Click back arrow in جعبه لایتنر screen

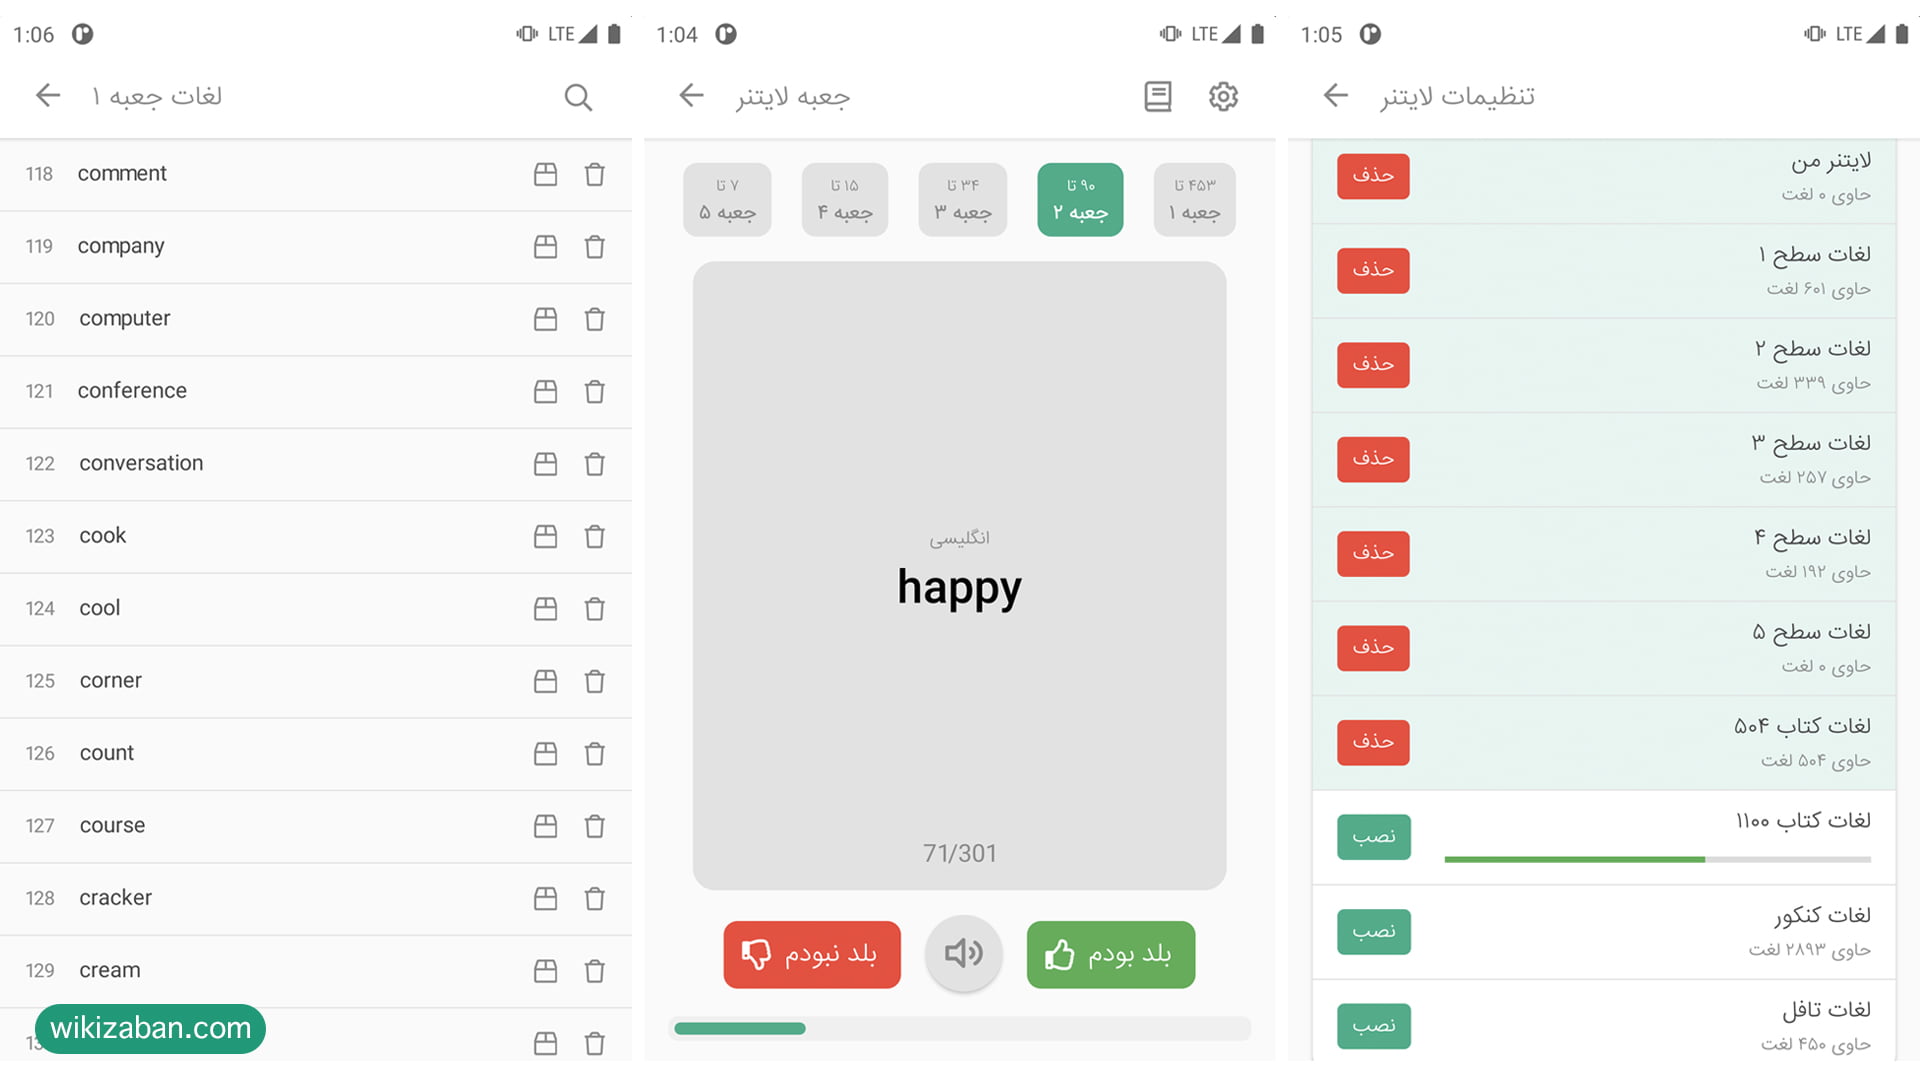(x=691, y=96)
